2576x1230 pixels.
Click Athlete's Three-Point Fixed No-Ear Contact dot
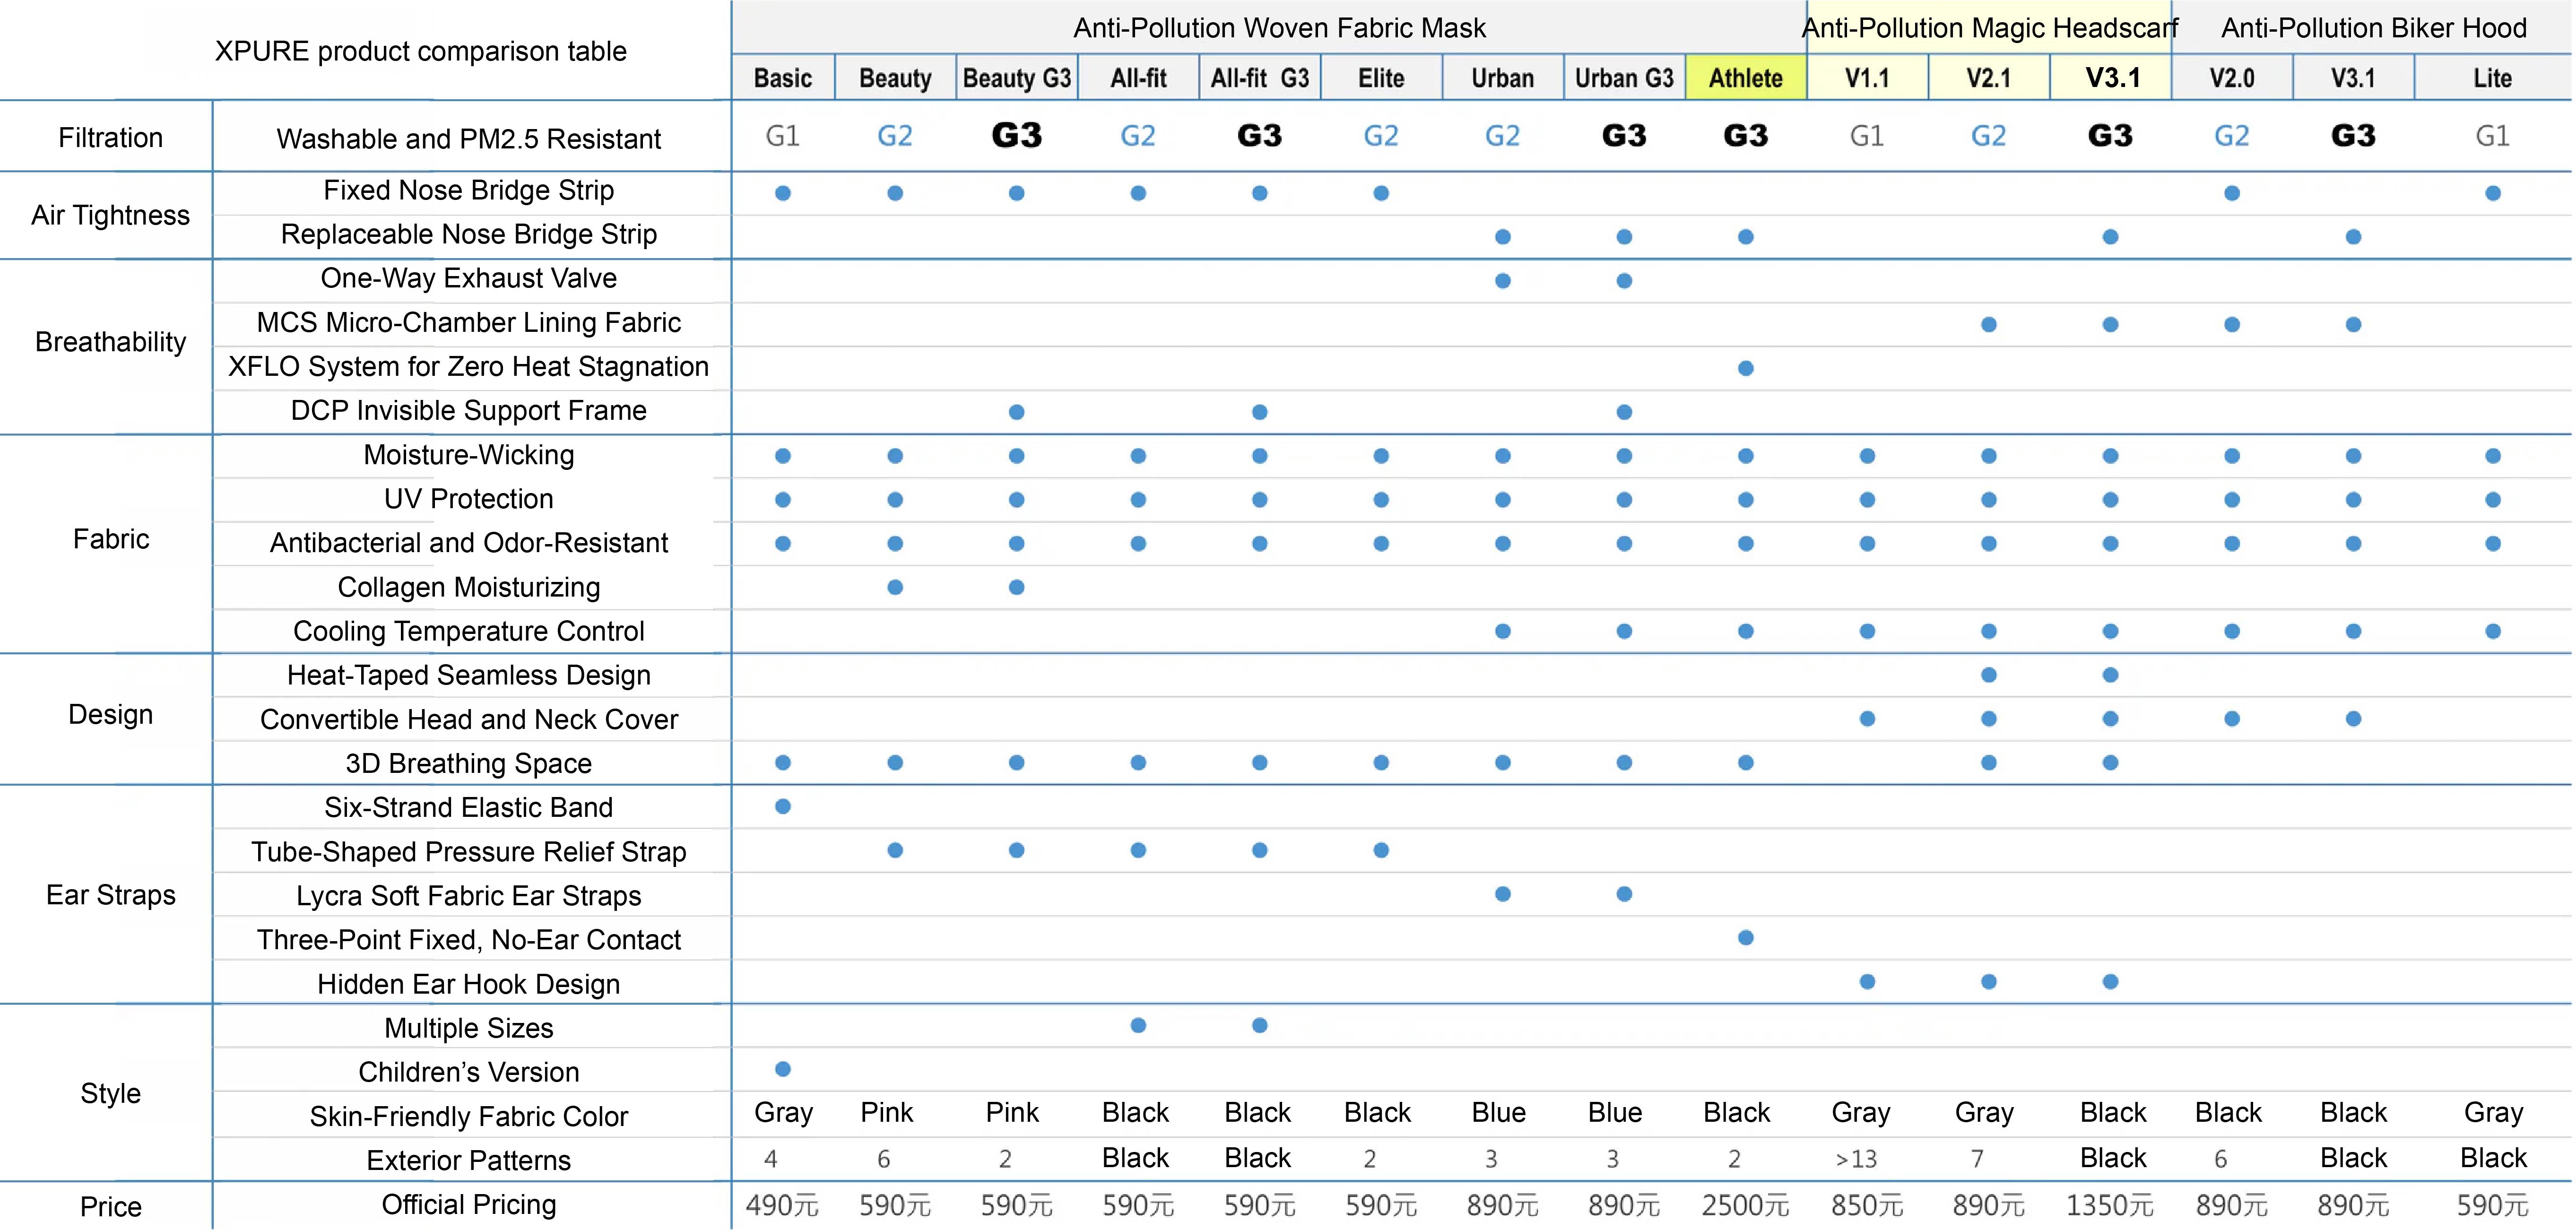(1745, 938)
